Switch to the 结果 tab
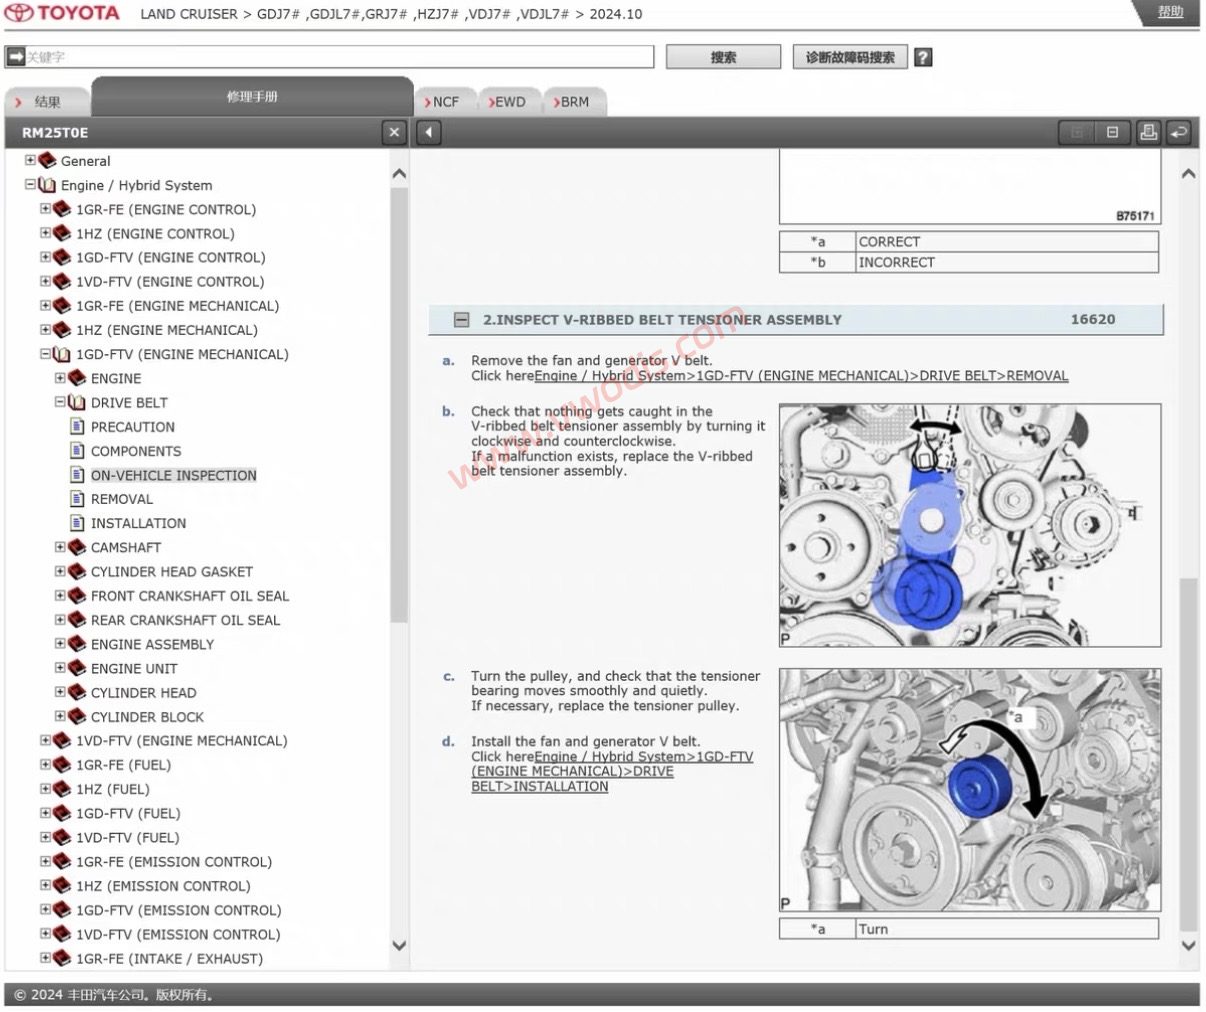1206x1012 pixels. [47, 102]
